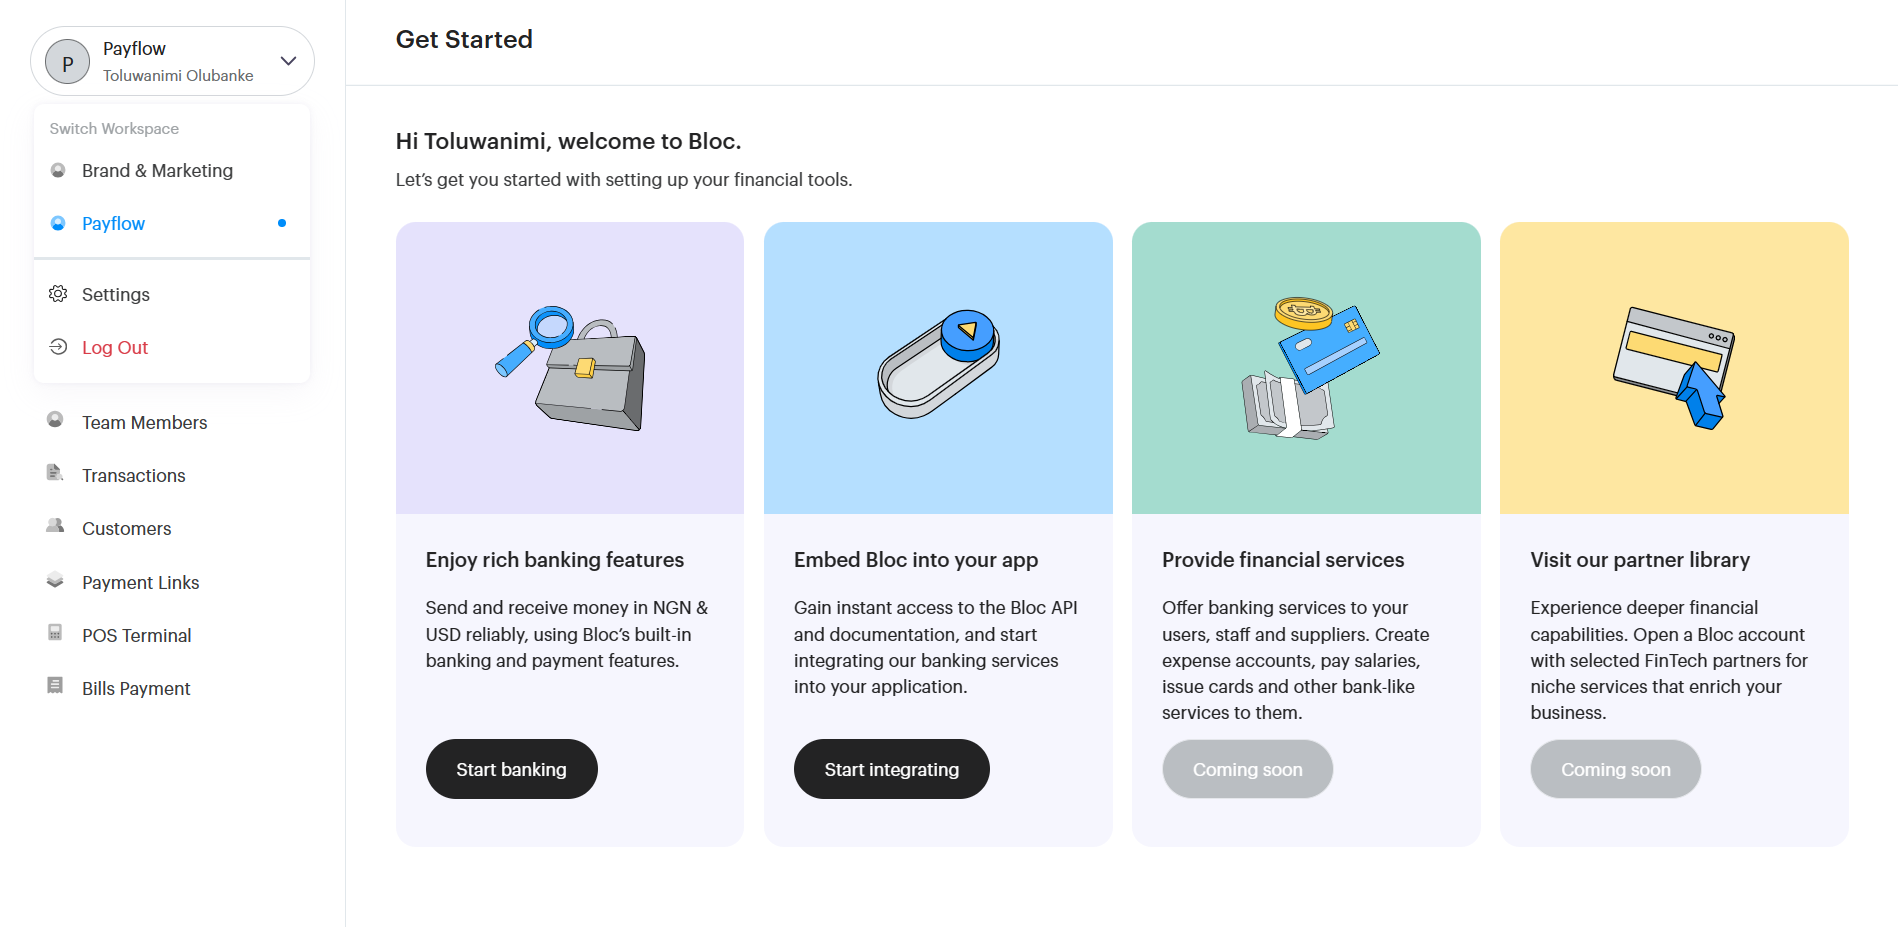Click the Start integrating button
1898x927 pixels.
[892, 769]
